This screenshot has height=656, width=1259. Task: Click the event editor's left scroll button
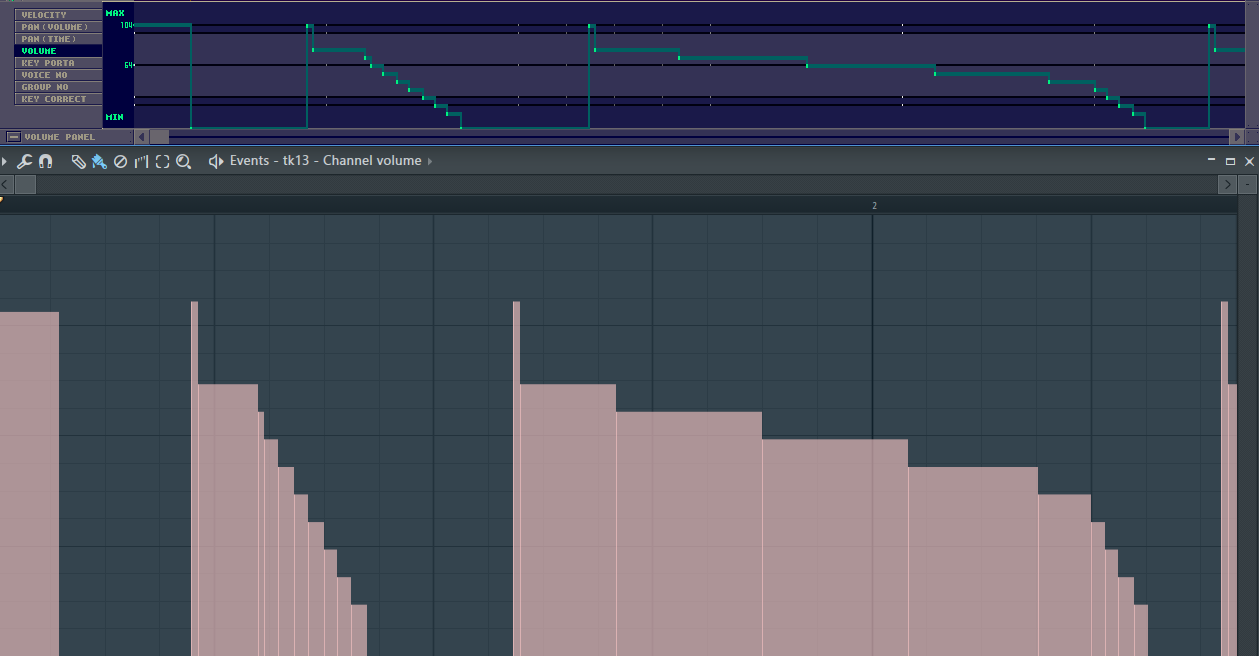point(6,185)
